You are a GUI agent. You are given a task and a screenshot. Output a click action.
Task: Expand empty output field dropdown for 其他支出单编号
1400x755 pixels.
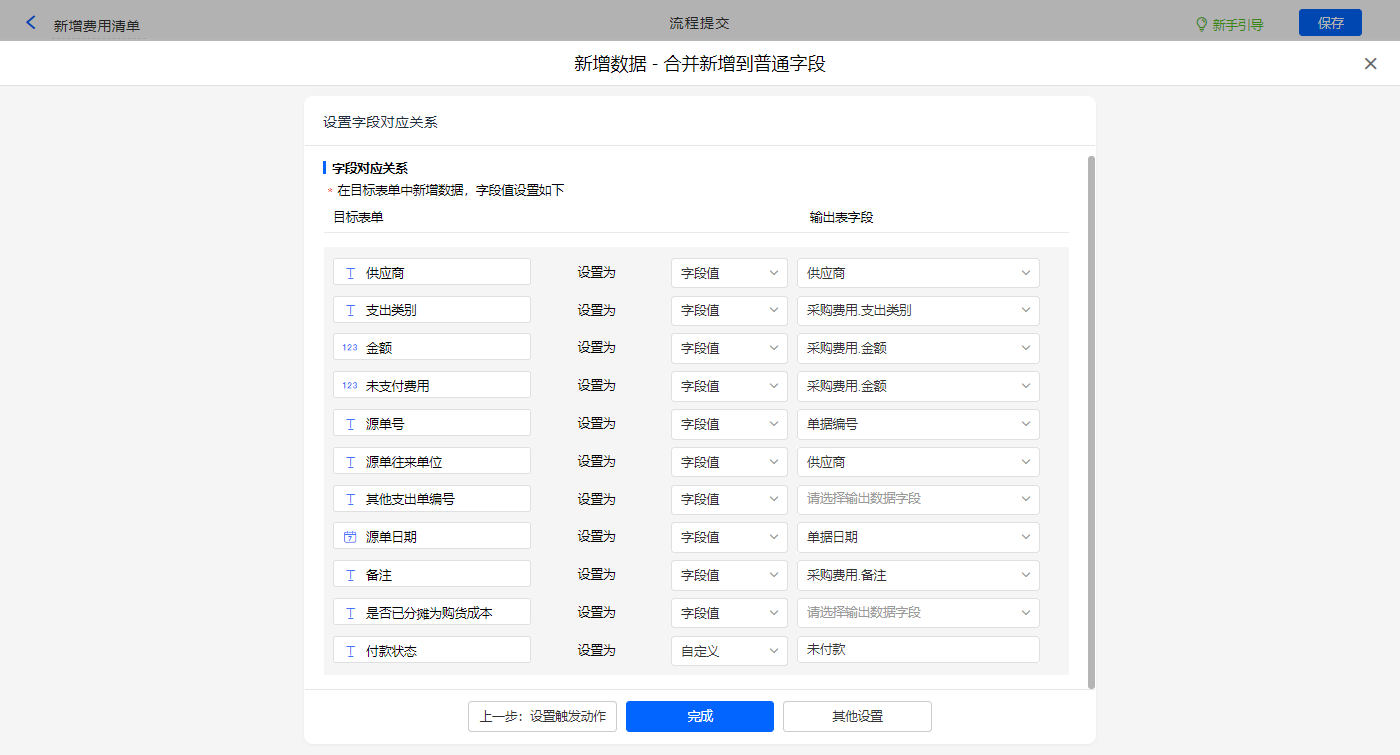[x=917, y=499]
